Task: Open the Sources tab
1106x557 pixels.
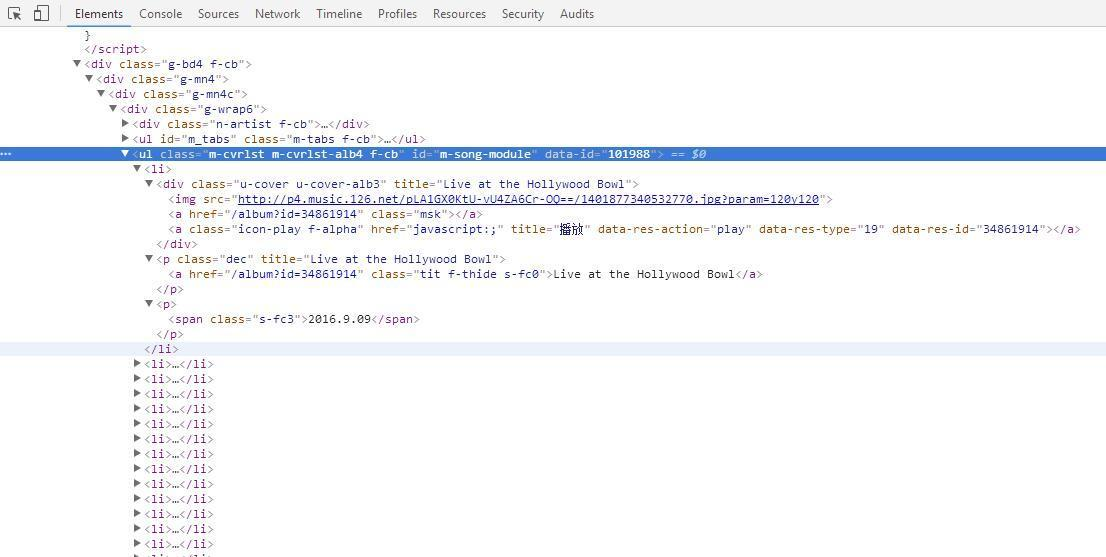Action: click(218, 13)
